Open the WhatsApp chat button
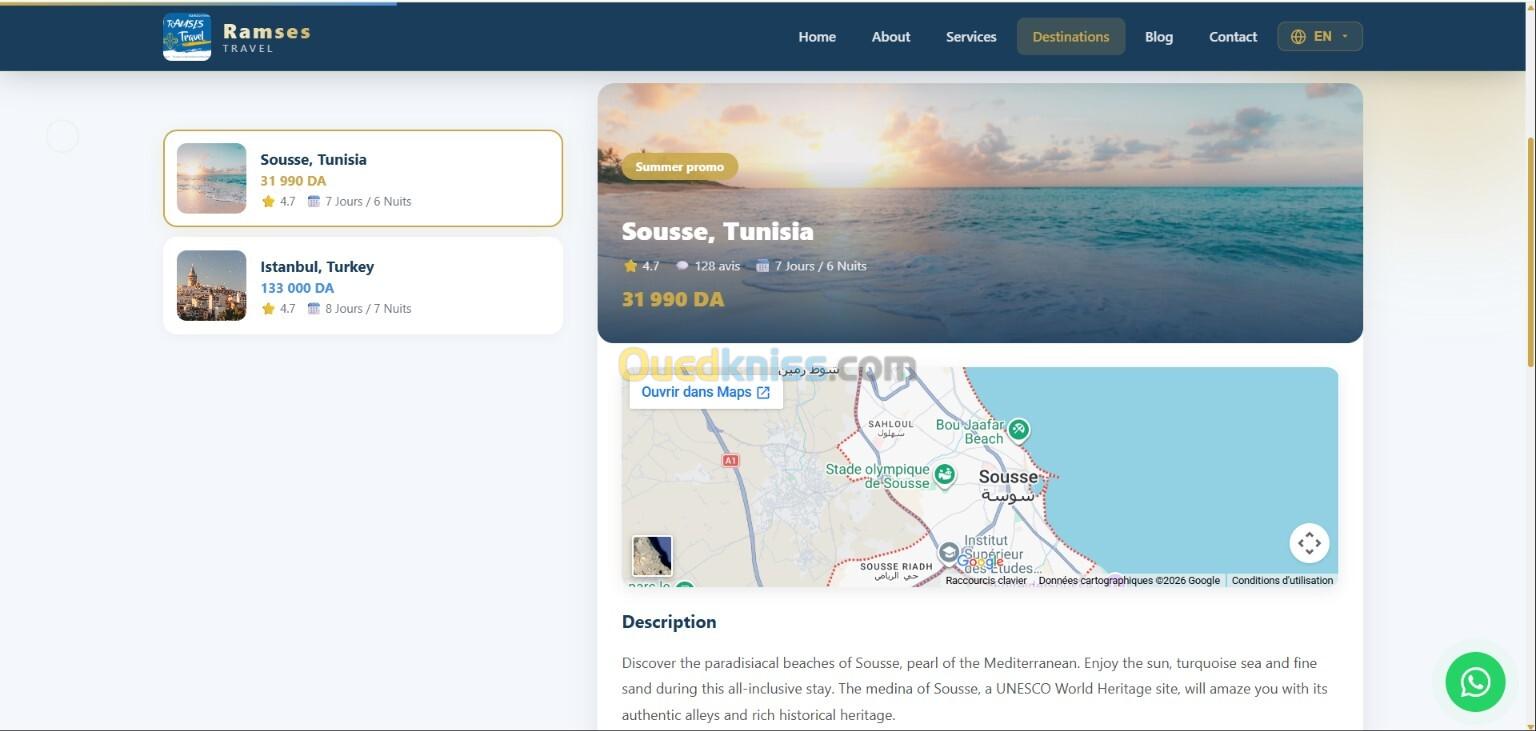This screenshot has height=731, width=1536. coord(1475,682)
